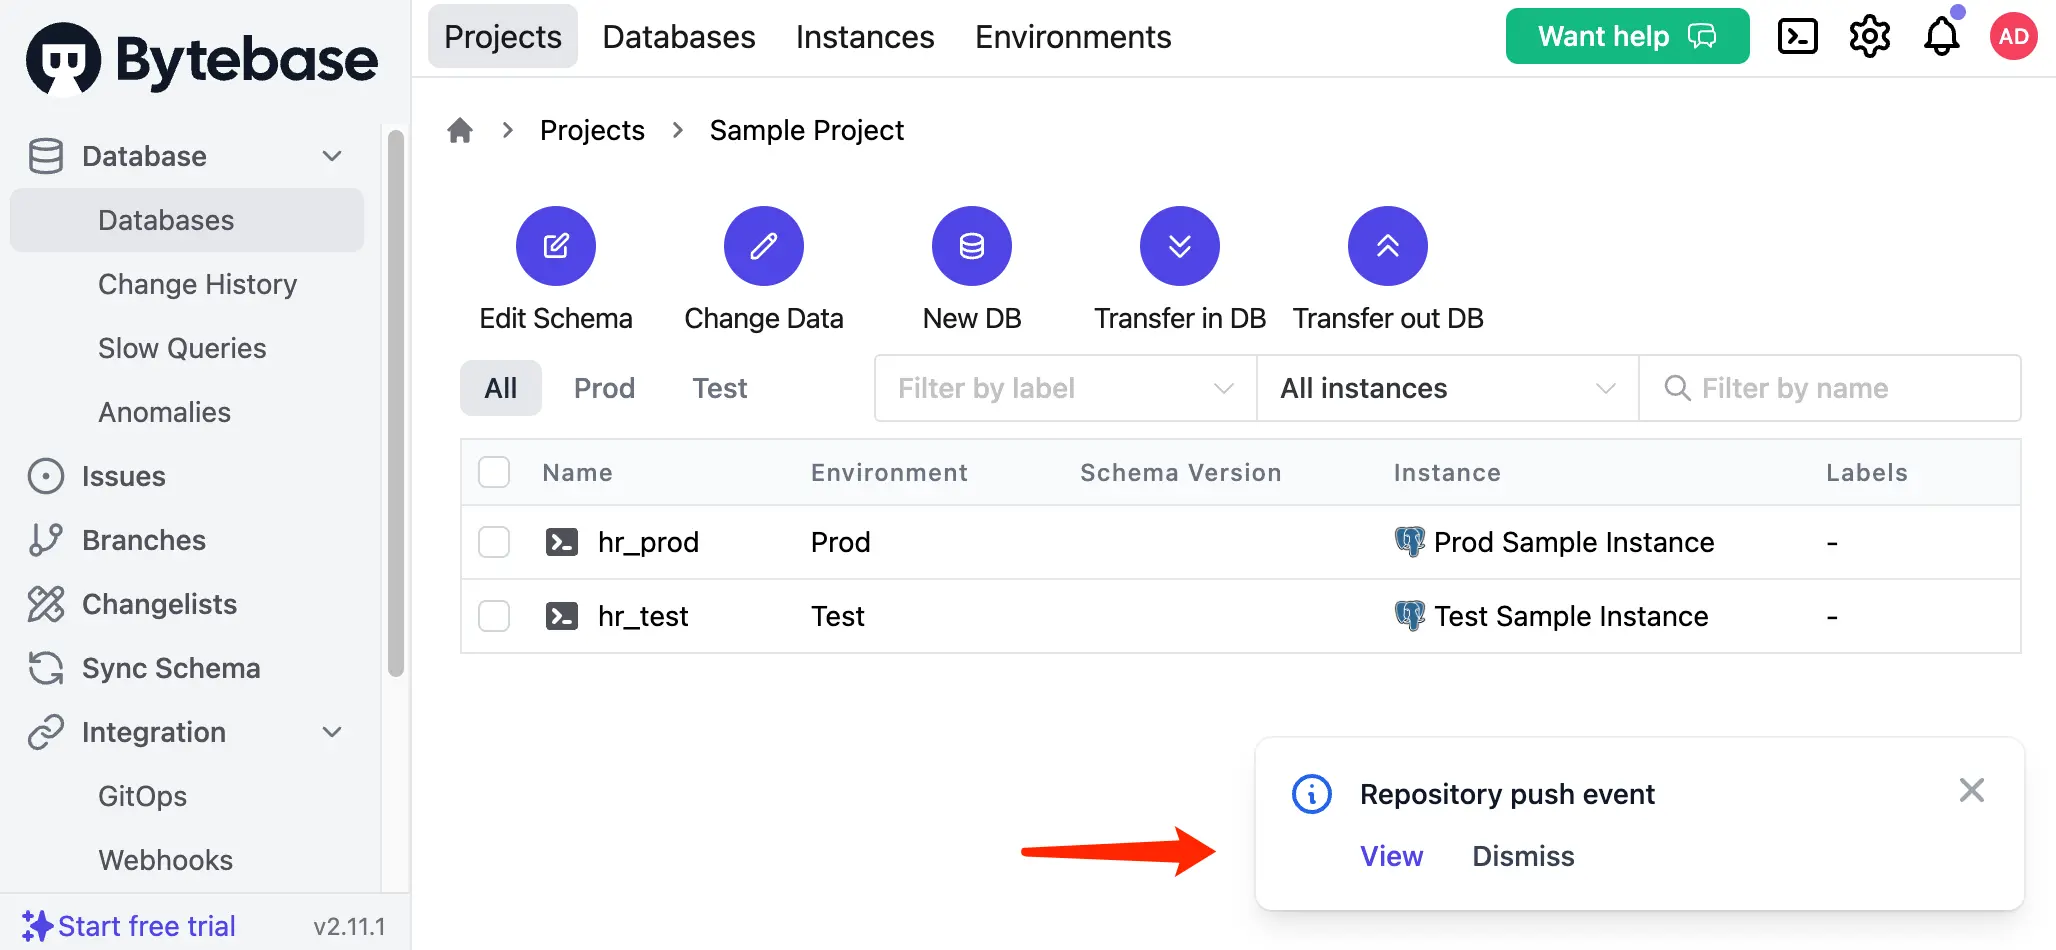Open the Filter by label dropdown
The height and width of the screenshot is (950, 2056).
pyautogui.click(x=1064, y=388)
